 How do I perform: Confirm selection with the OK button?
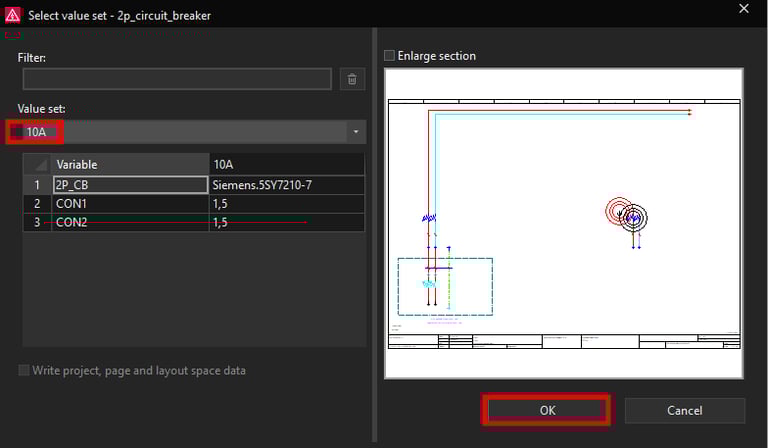pyautogui.click(x=547, y=410)
